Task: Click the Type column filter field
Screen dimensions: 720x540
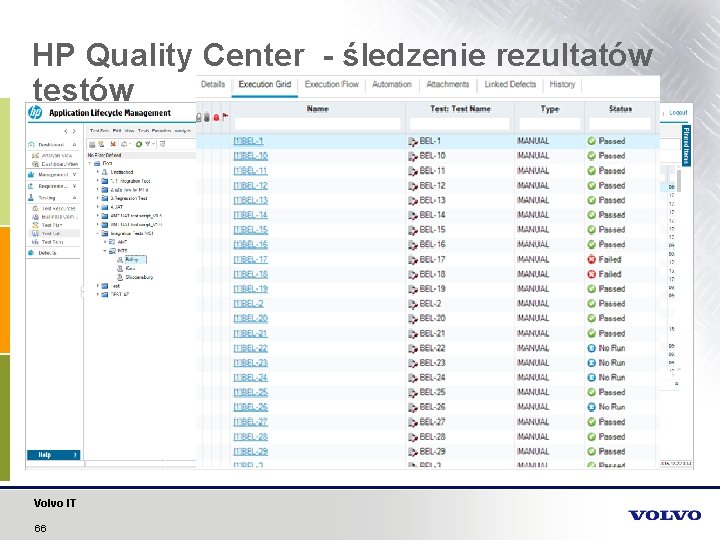Action: click(550, 124)
